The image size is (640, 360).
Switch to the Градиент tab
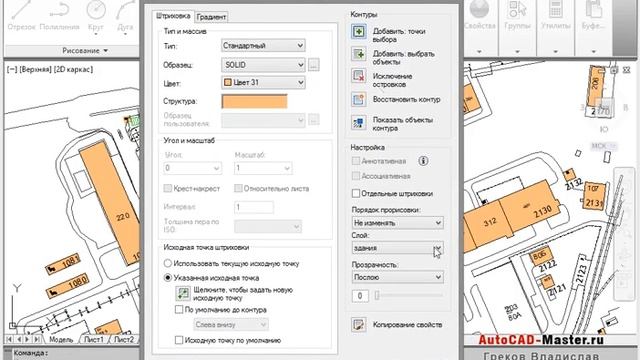point(211,17)
